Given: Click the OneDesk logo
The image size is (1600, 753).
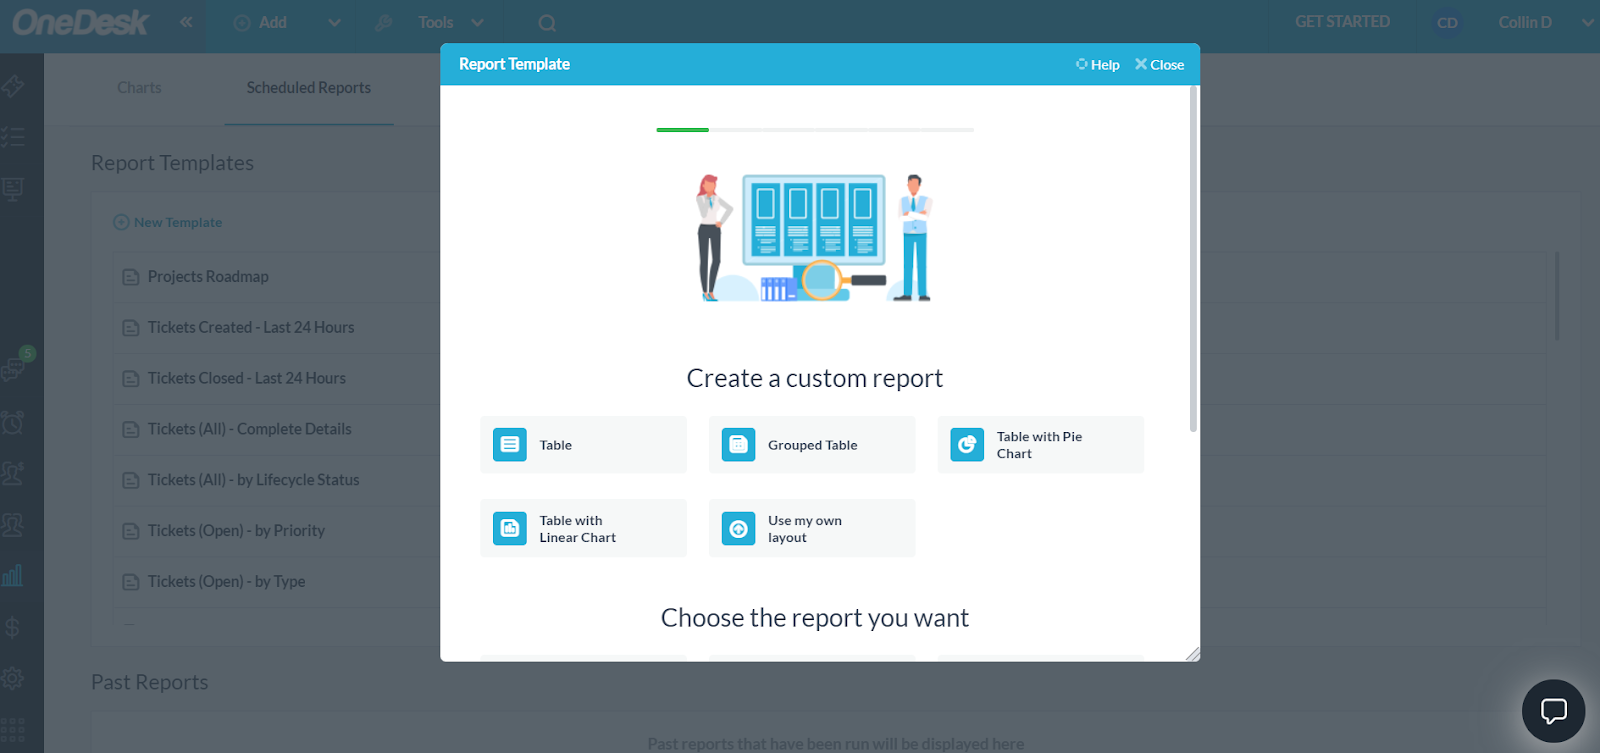Looking at the screenshot, I should point(80,23).
